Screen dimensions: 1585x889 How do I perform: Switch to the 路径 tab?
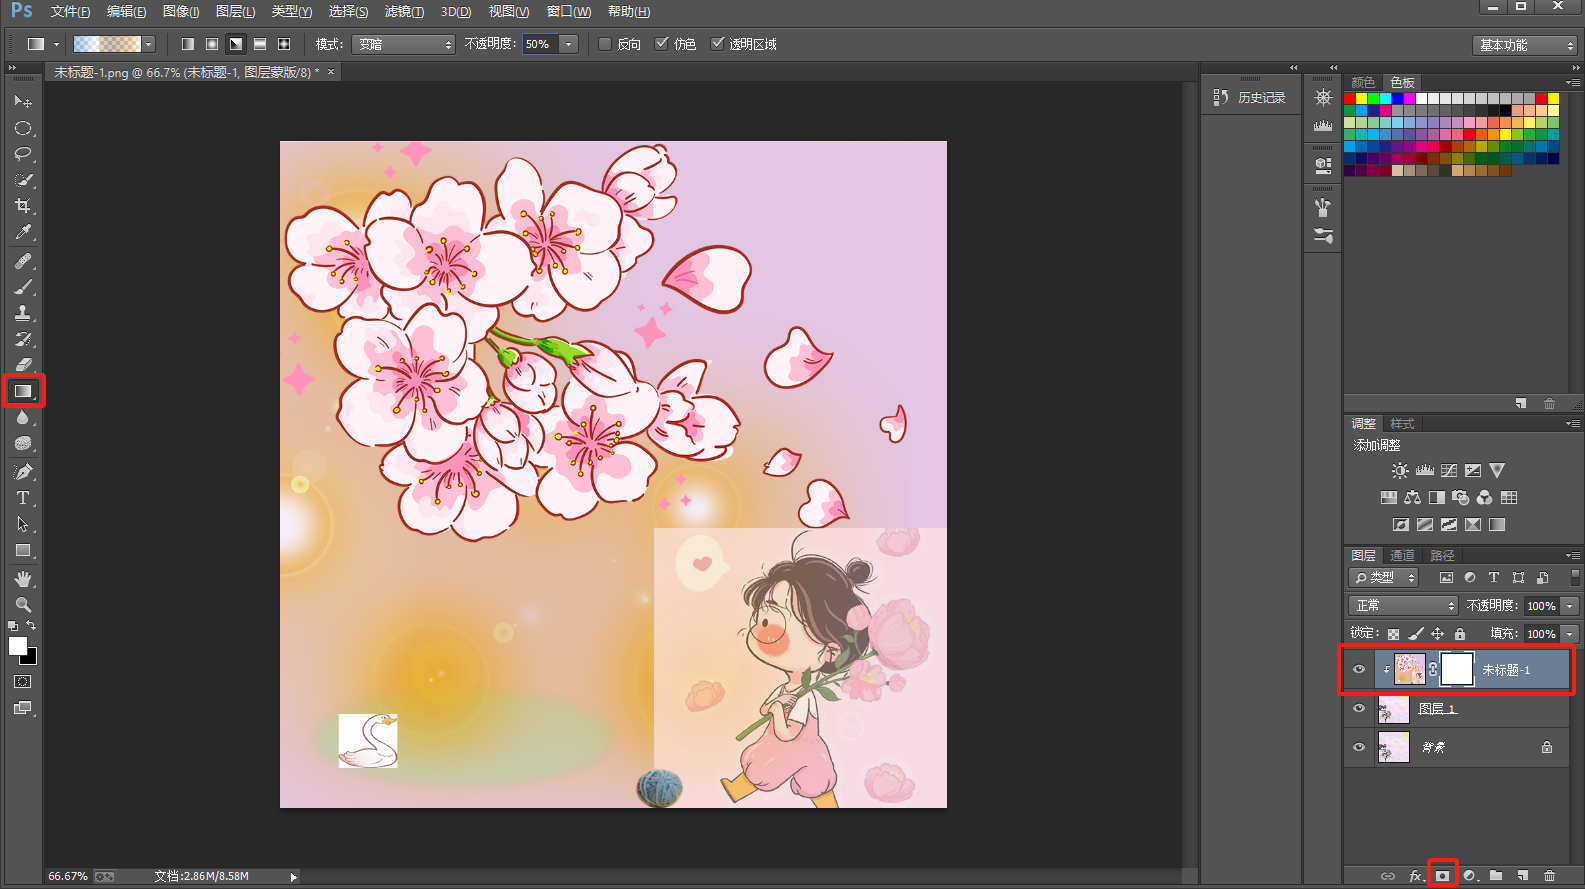1442,555
